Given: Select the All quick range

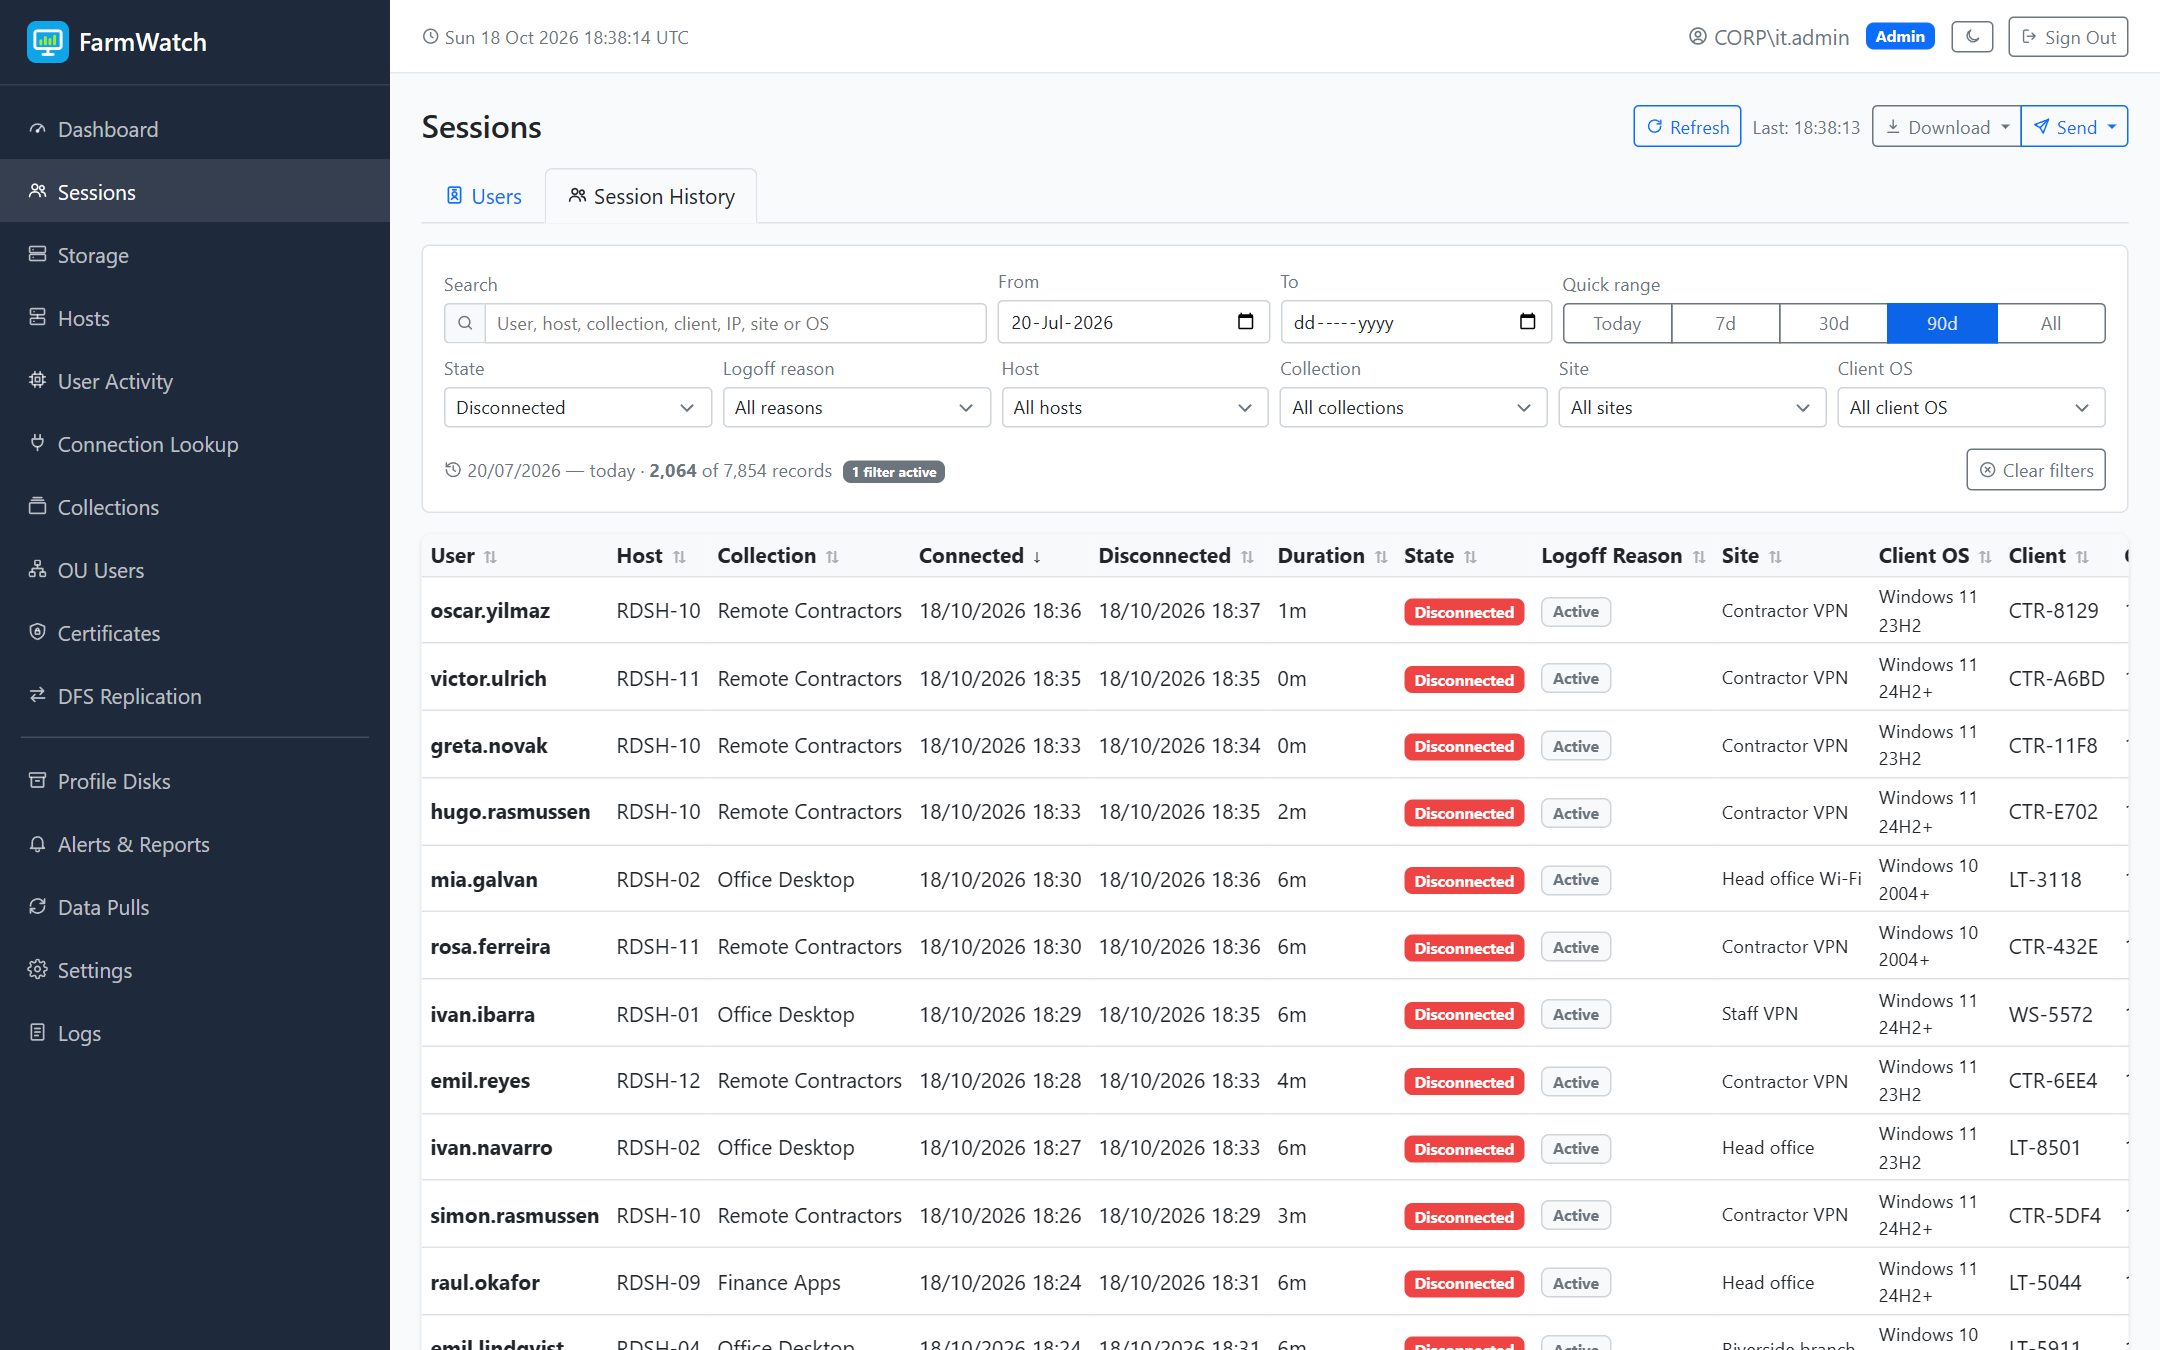Looking at the screenshot, I should pyautogui.click(x=2051, y=323).
